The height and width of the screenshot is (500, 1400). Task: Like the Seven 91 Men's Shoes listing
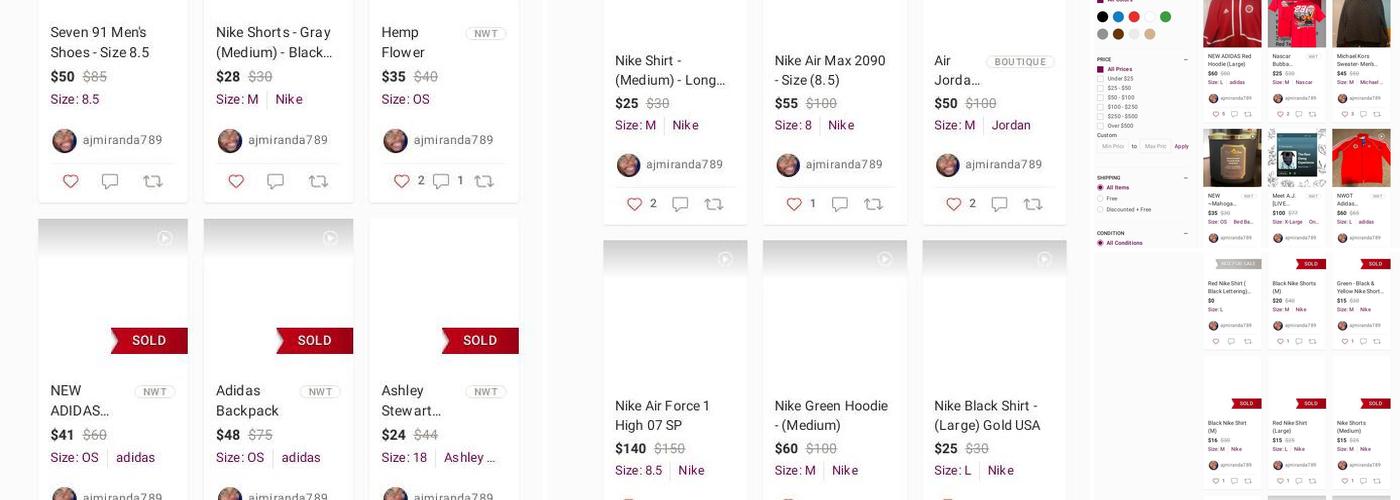70,181
